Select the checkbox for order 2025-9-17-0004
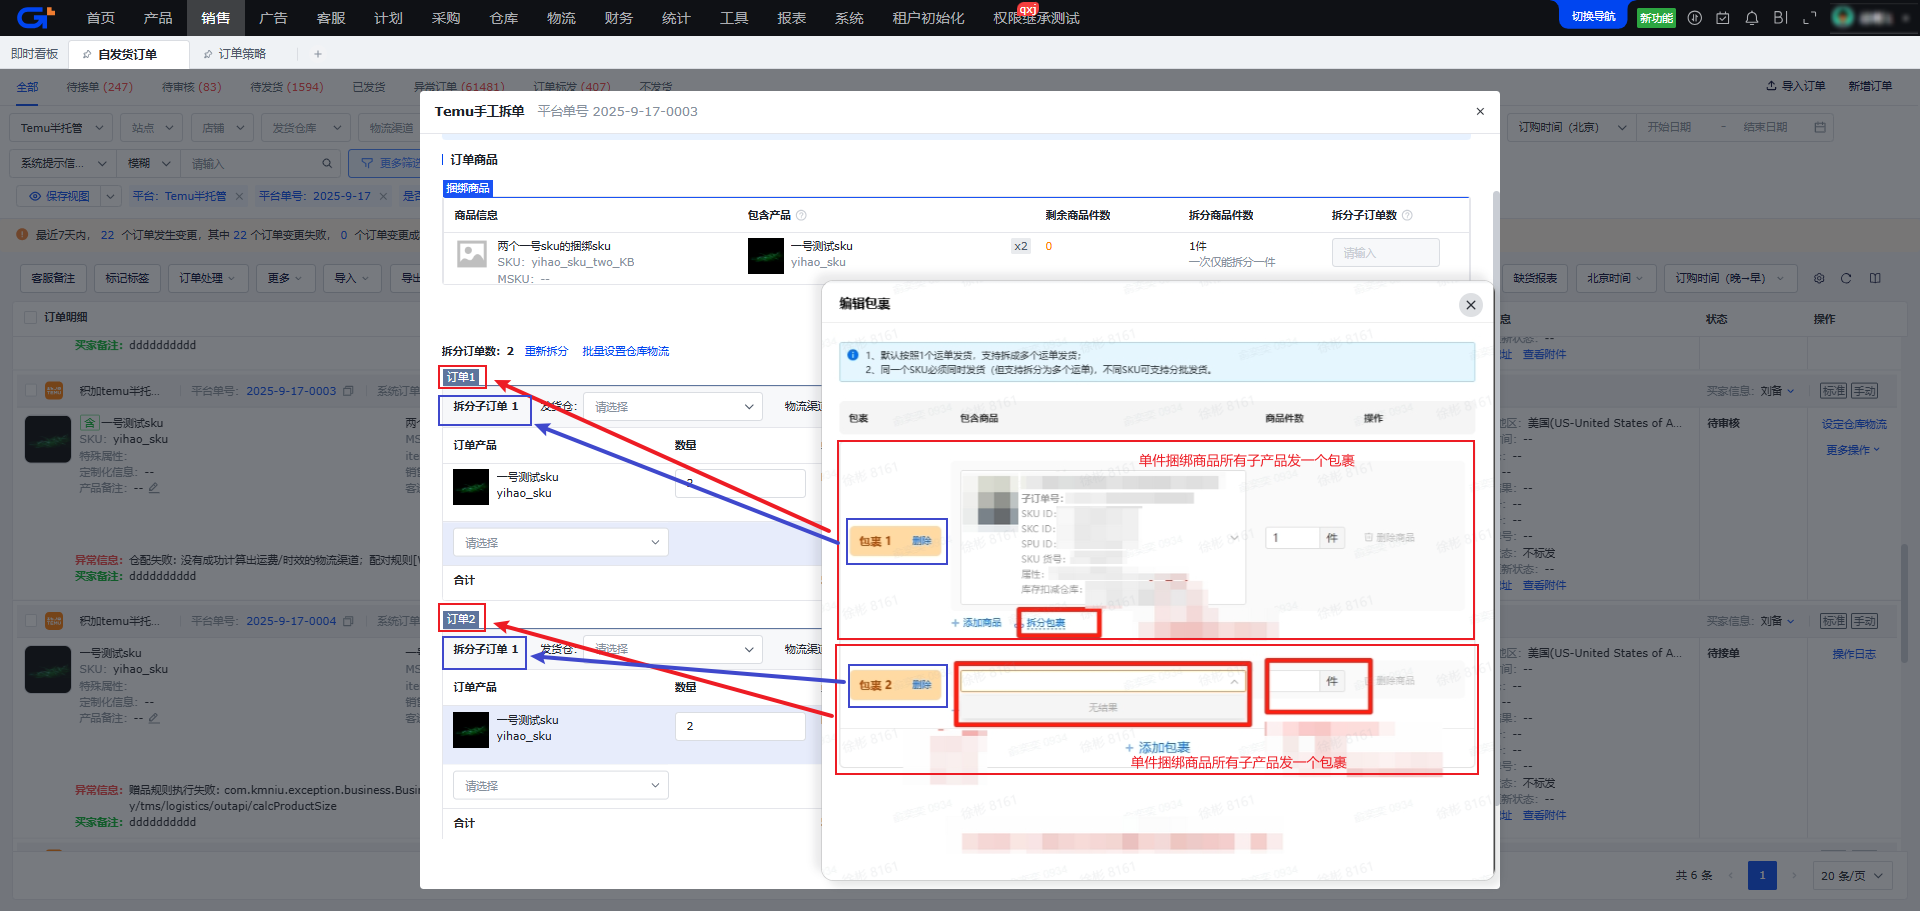This screenshot has width=1920, height=911. (x=30, y=621)
